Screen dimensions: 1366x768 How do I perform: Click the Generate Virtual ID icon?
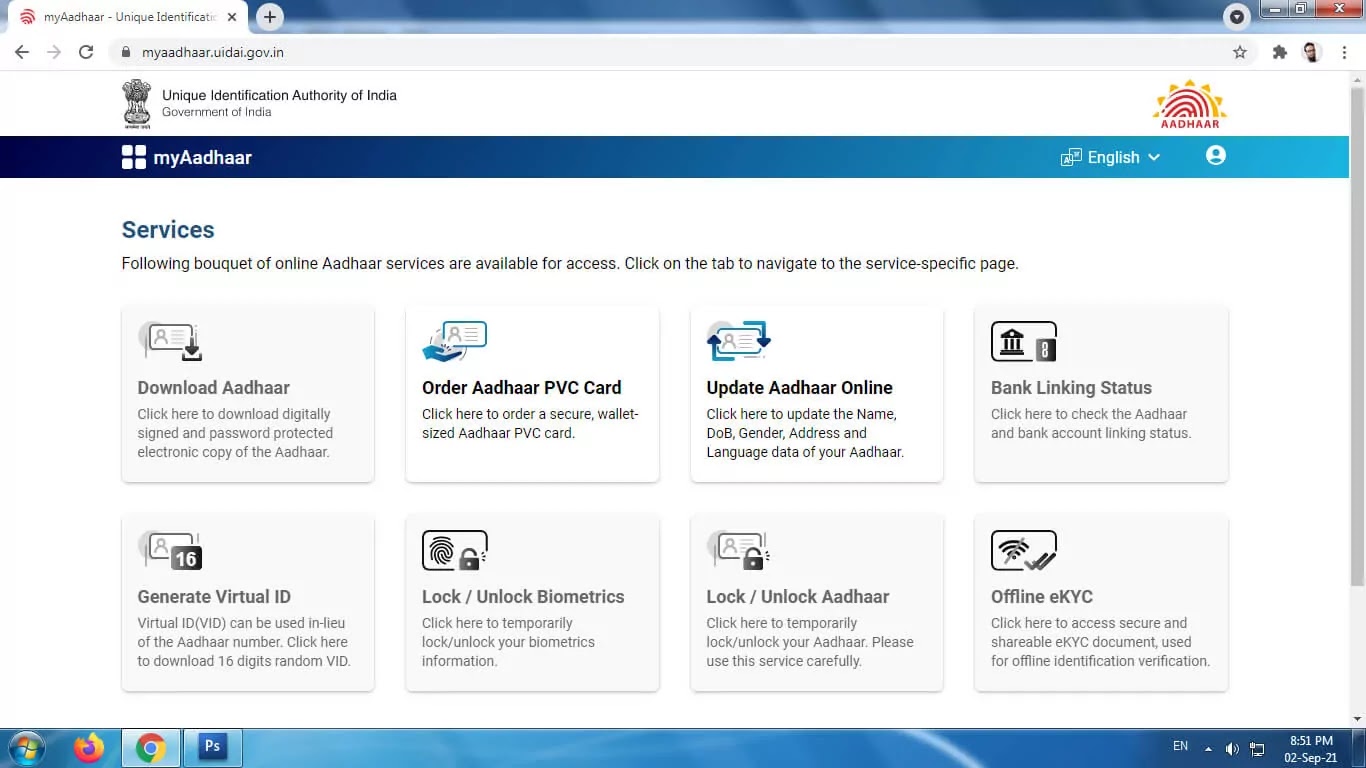coord(170,551)
